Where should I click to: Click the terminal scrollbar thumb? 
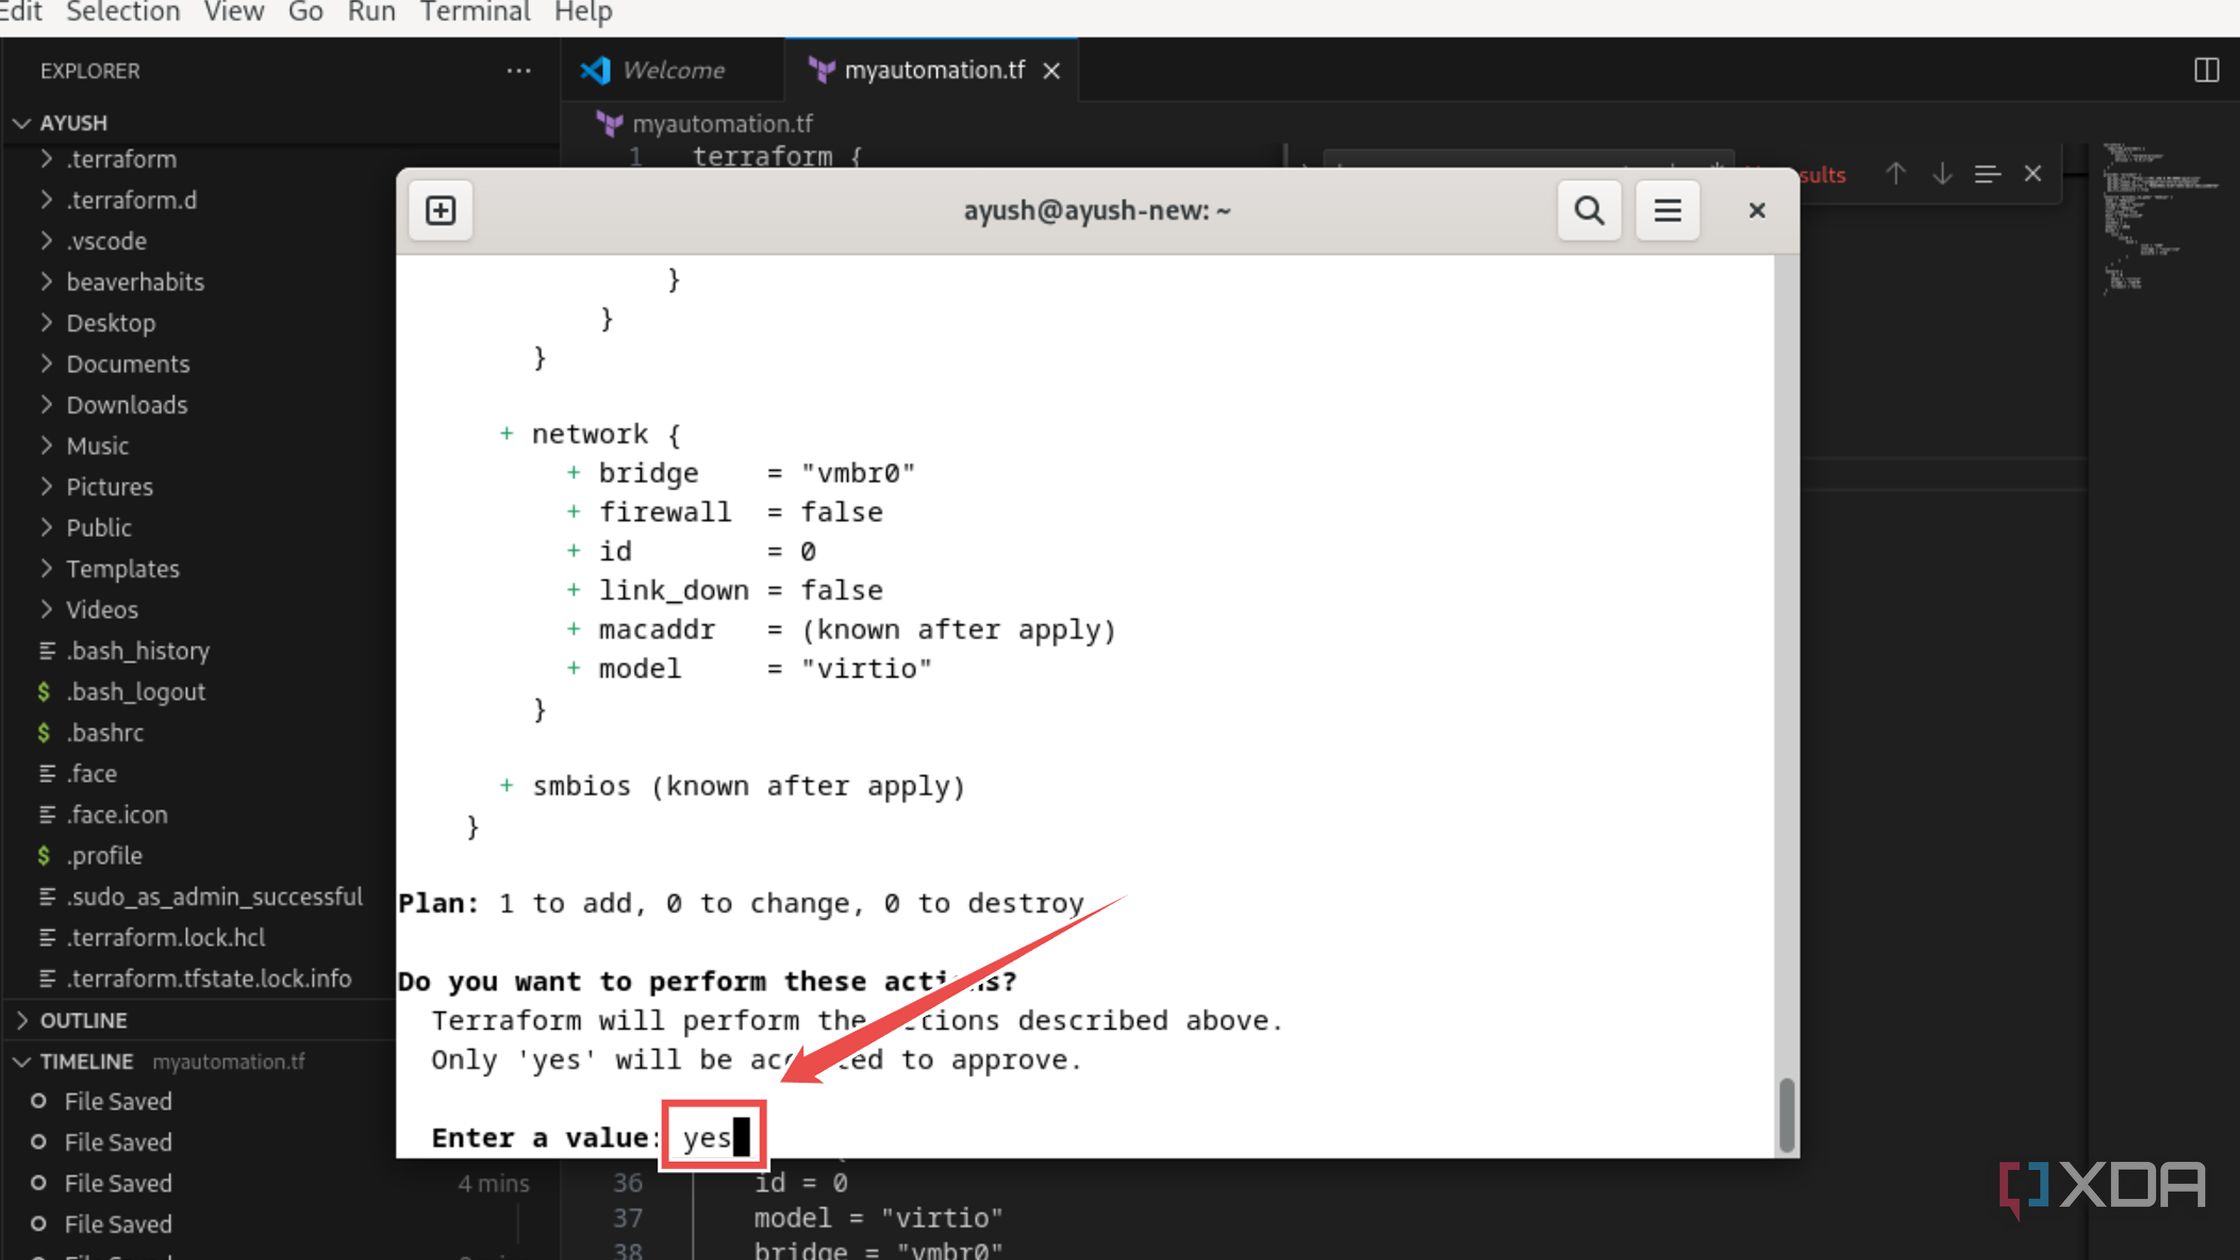[1786, 1114]
